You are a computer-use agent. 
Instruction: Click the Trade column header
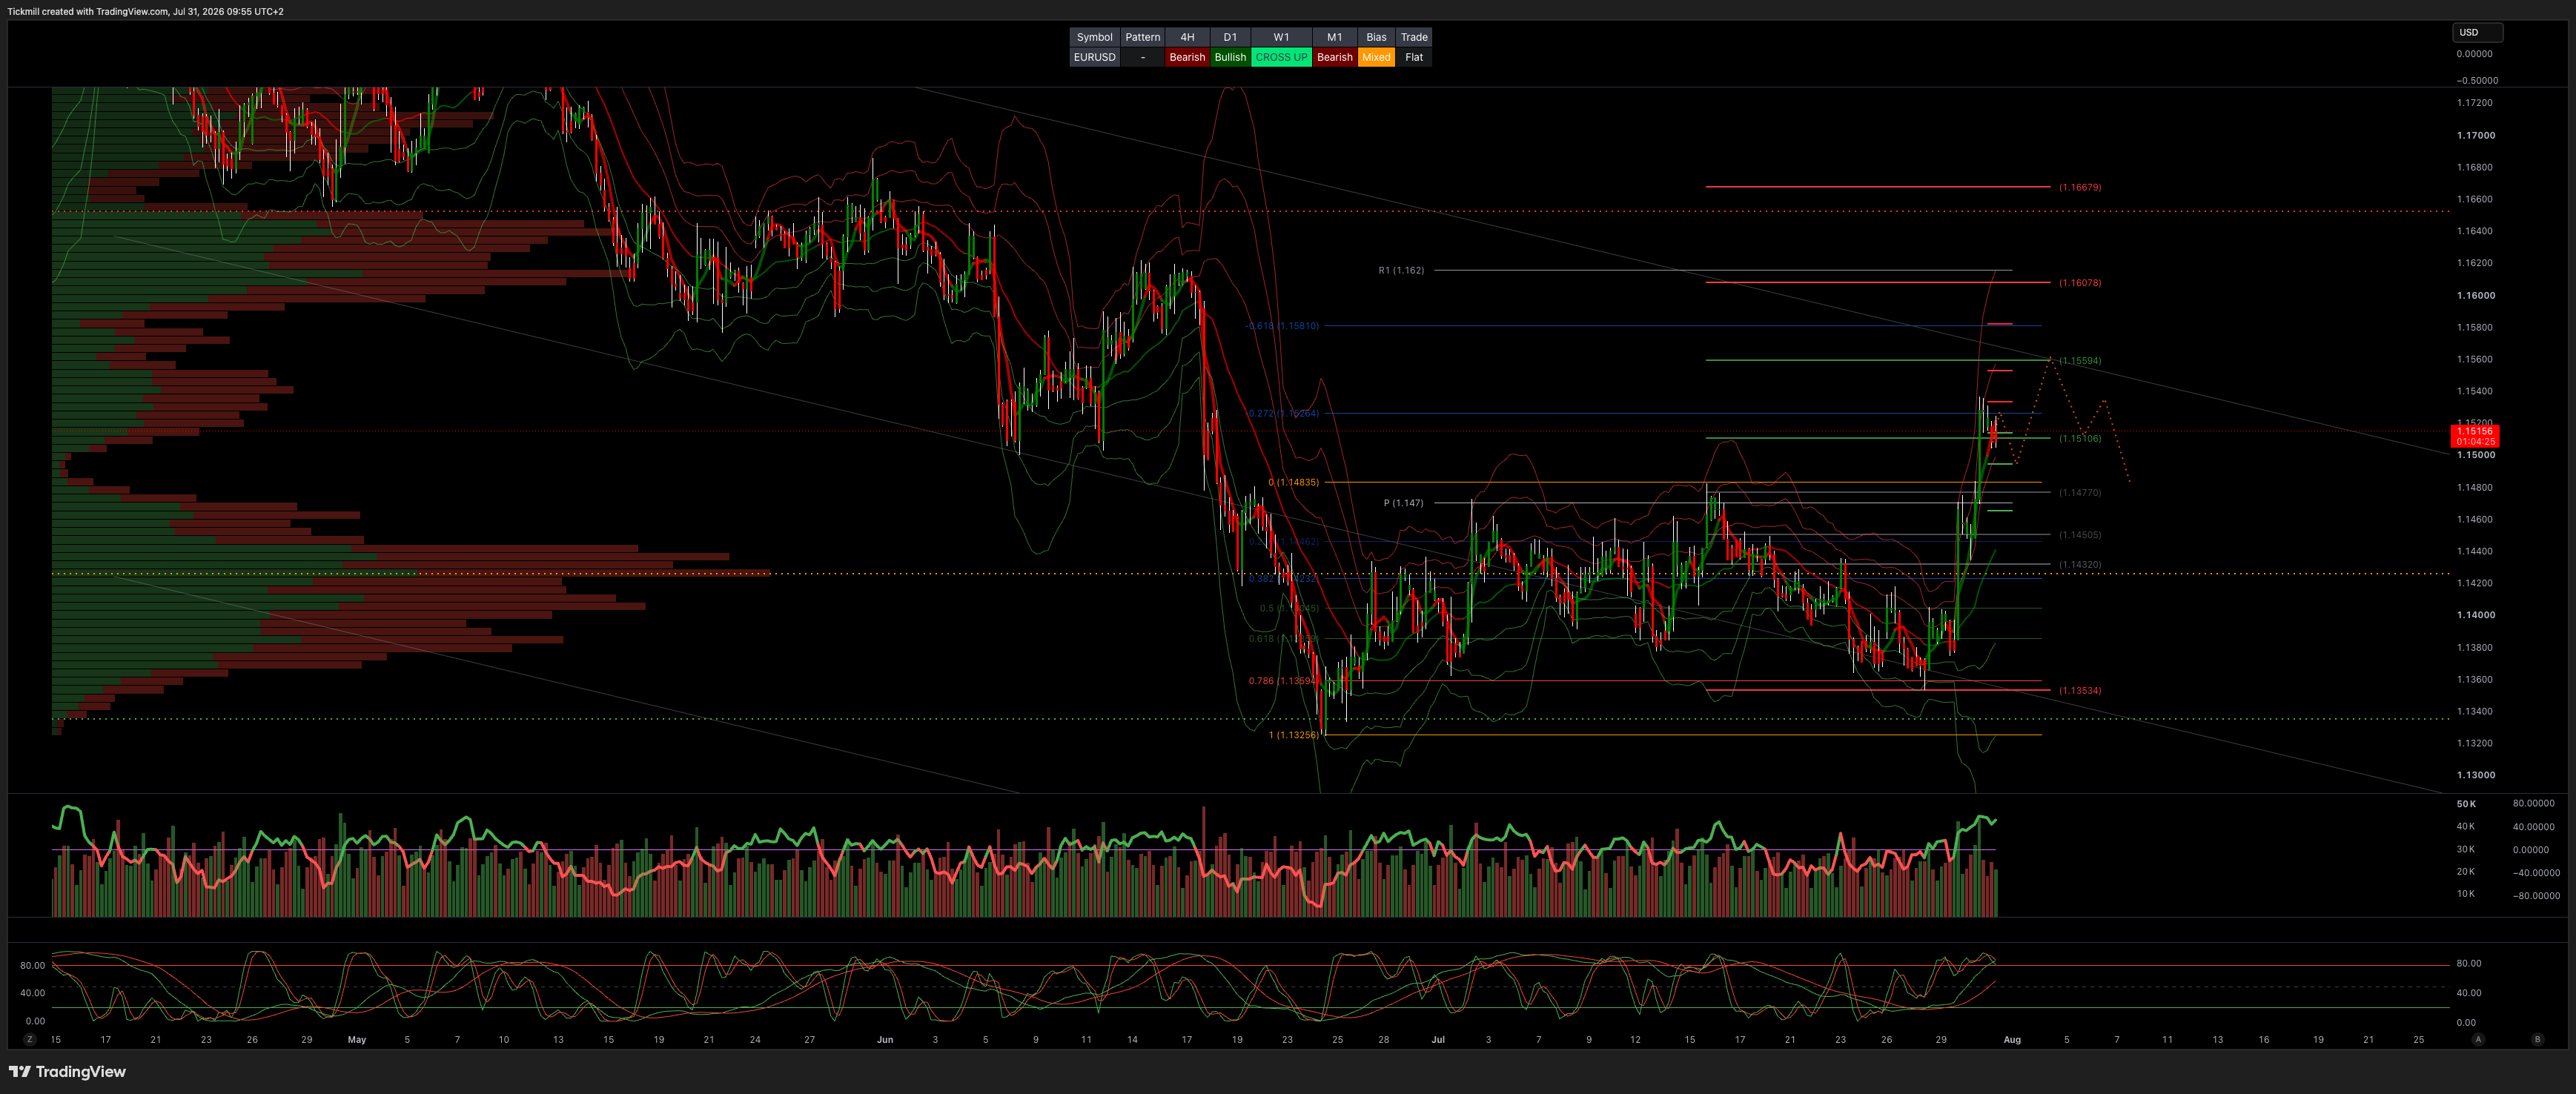[x=1414, y=37]
